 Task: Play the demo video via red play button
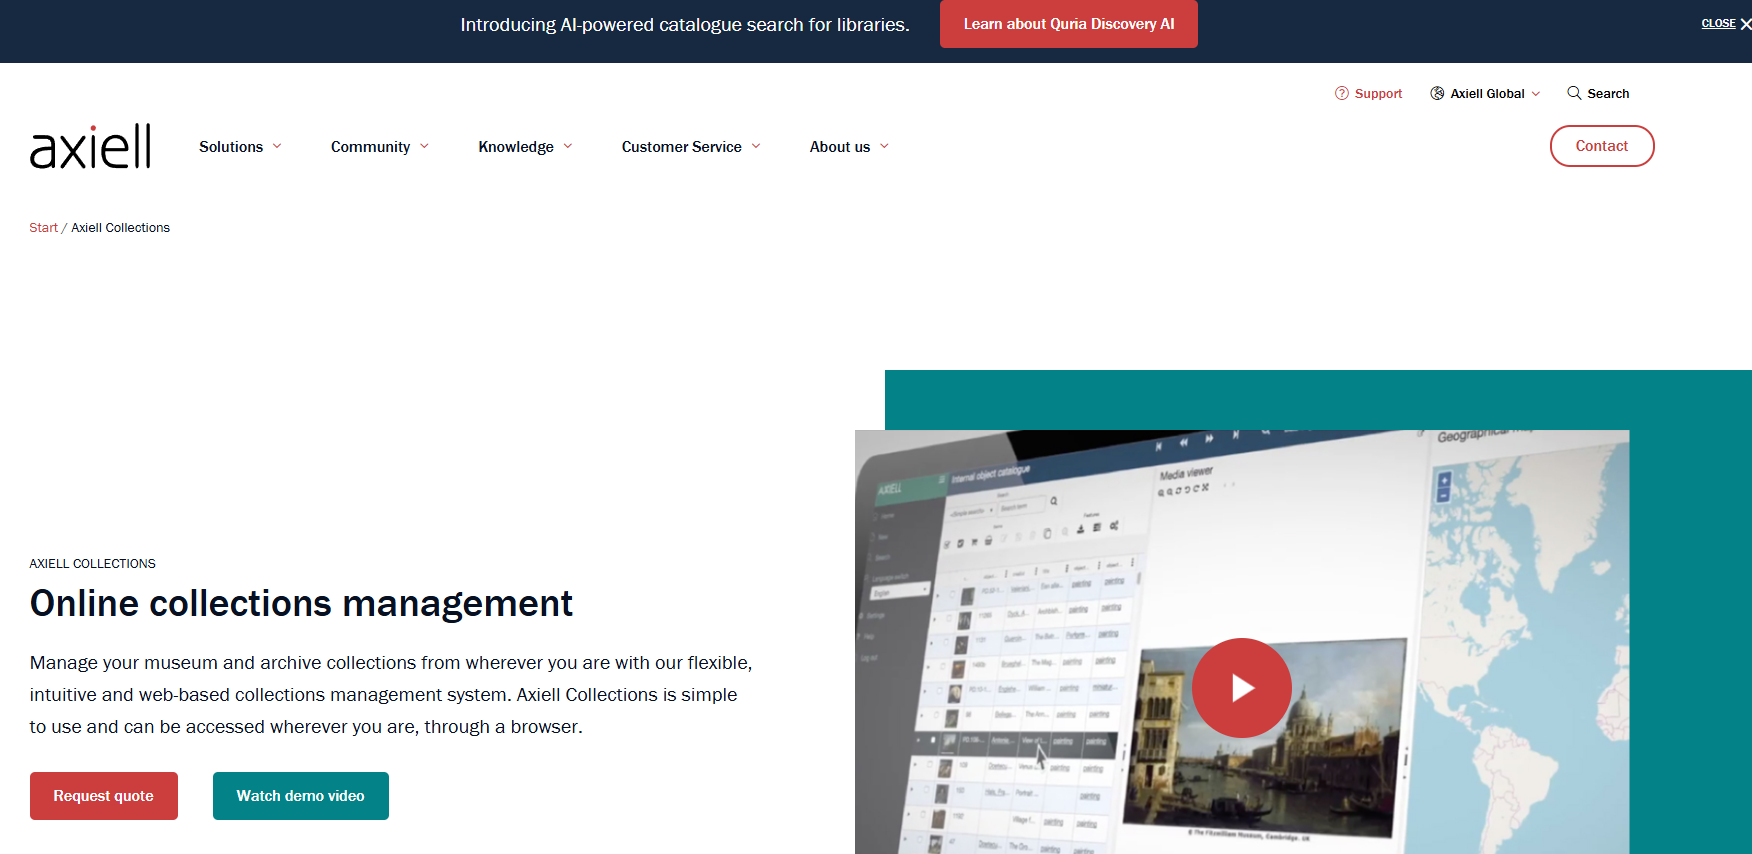point(1242,688)
